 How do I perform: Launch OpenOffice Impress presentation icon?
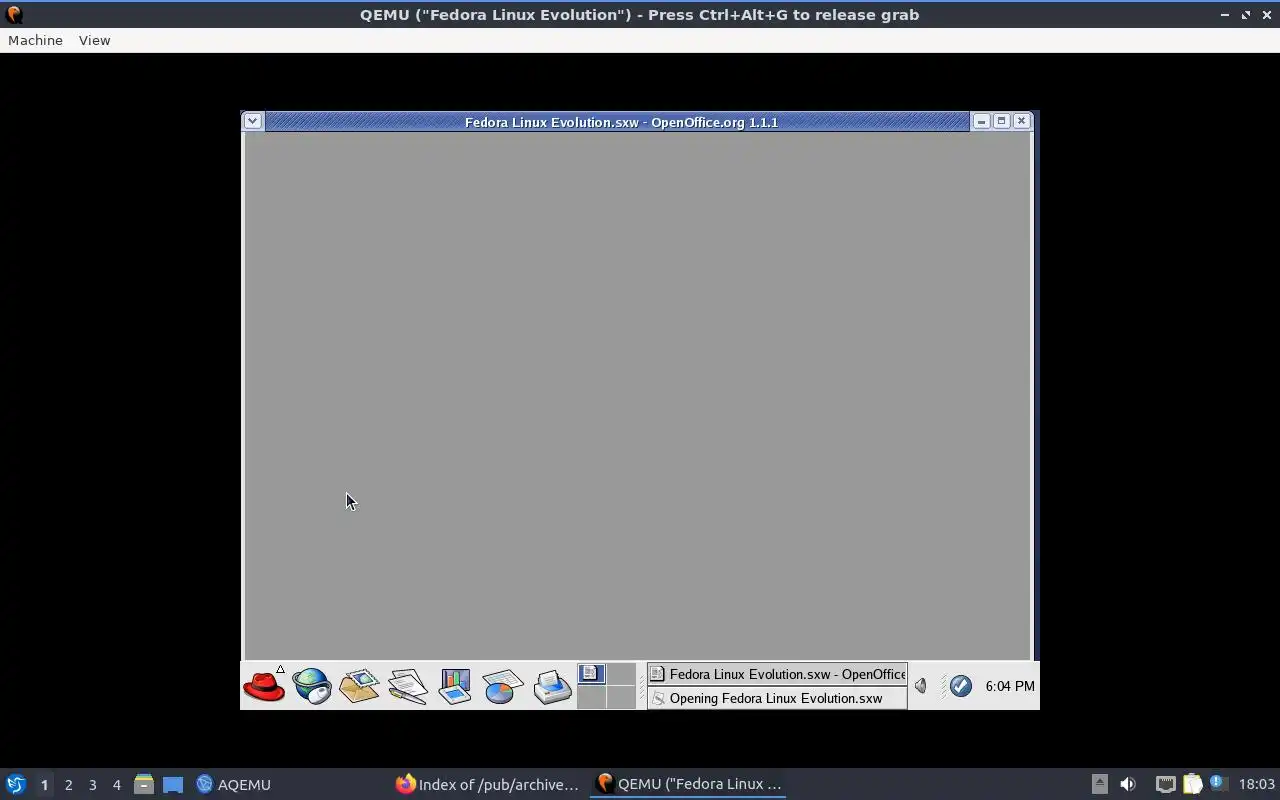coord(454,686)
